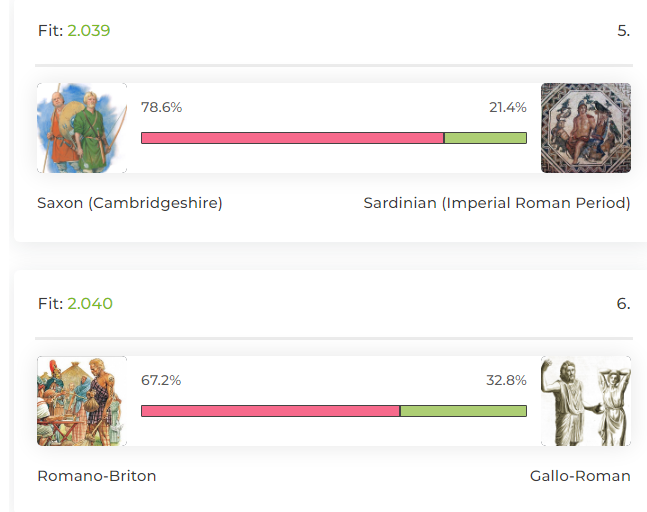Viewport: 647px width, 512px height.
Task: Click the 32.8% percentage label
Action: 506,380
